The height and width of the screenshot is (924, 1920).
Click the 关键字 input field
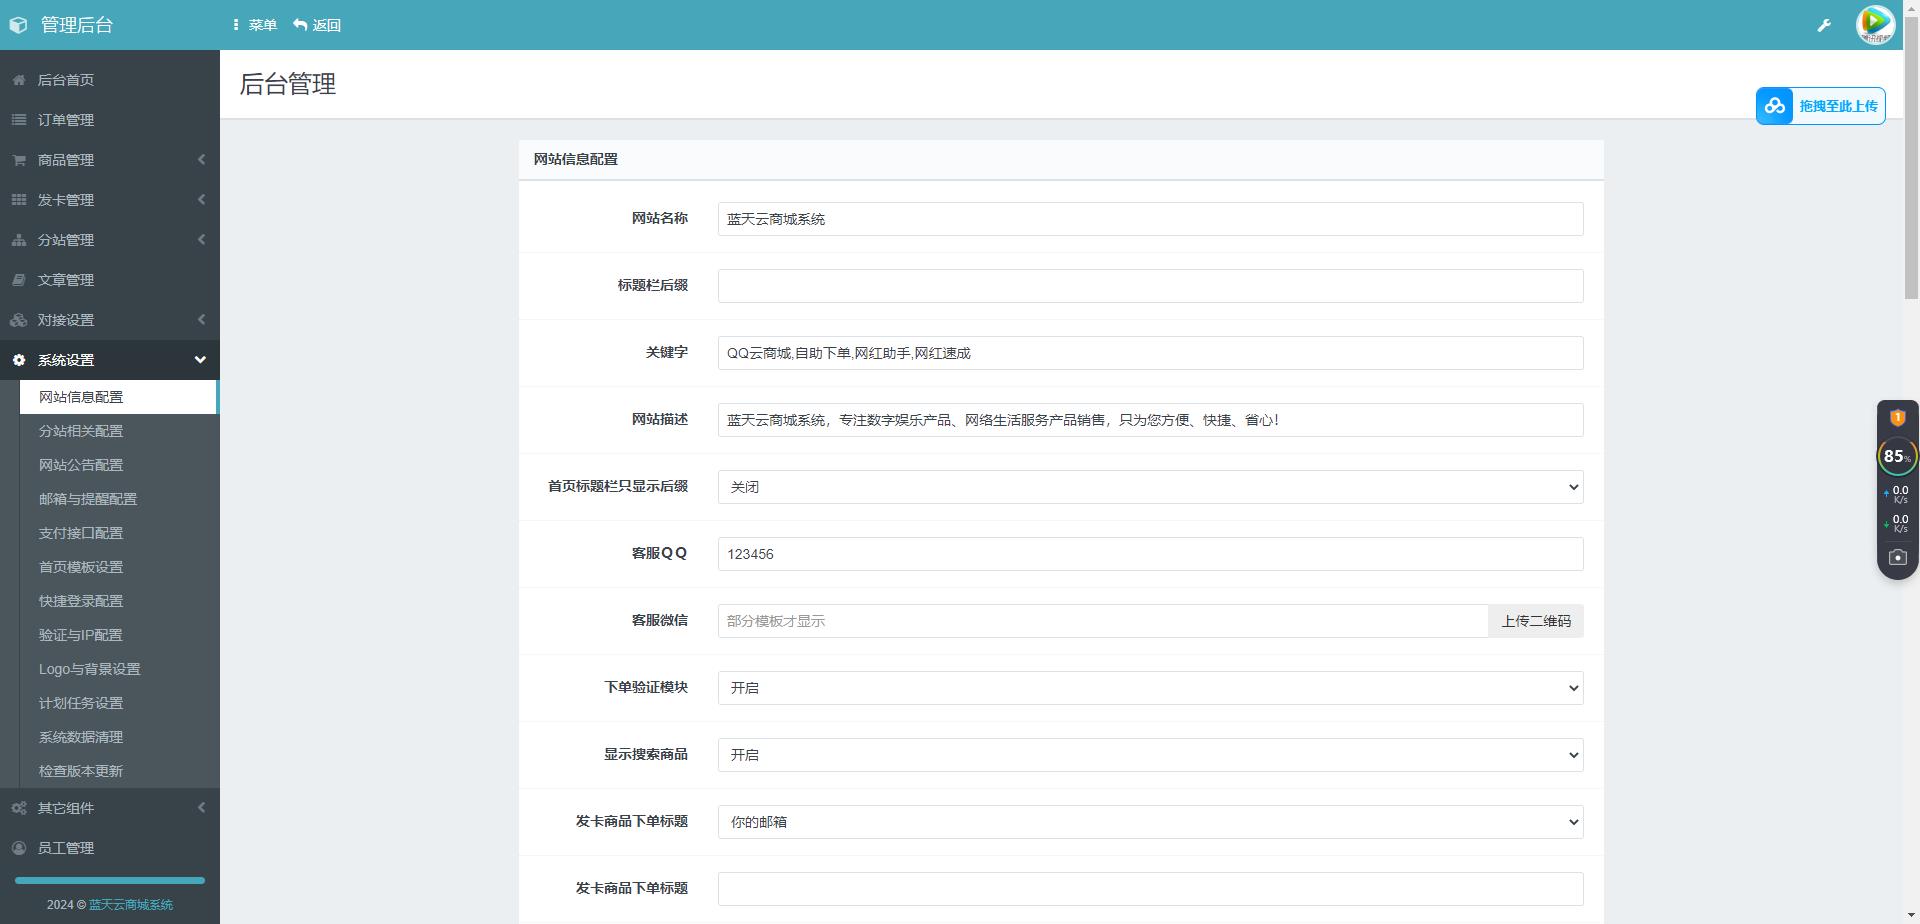click(x=1150, y=353)
